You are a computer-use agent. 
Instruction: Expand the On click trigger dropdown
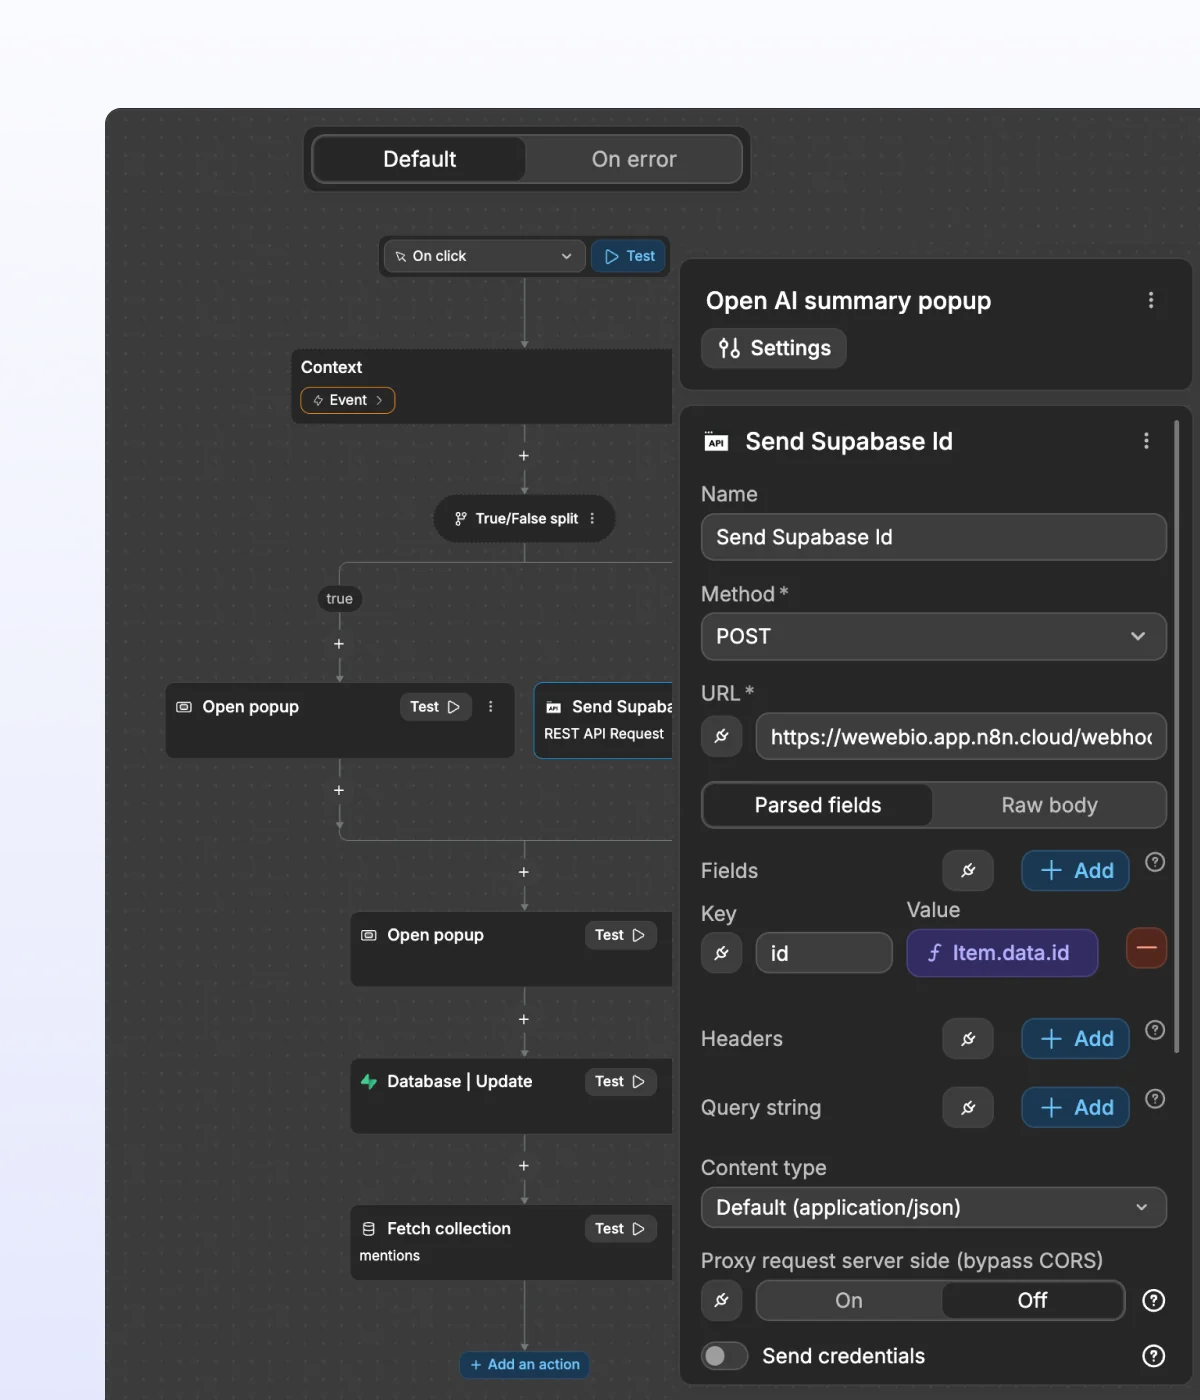(485, 256)
